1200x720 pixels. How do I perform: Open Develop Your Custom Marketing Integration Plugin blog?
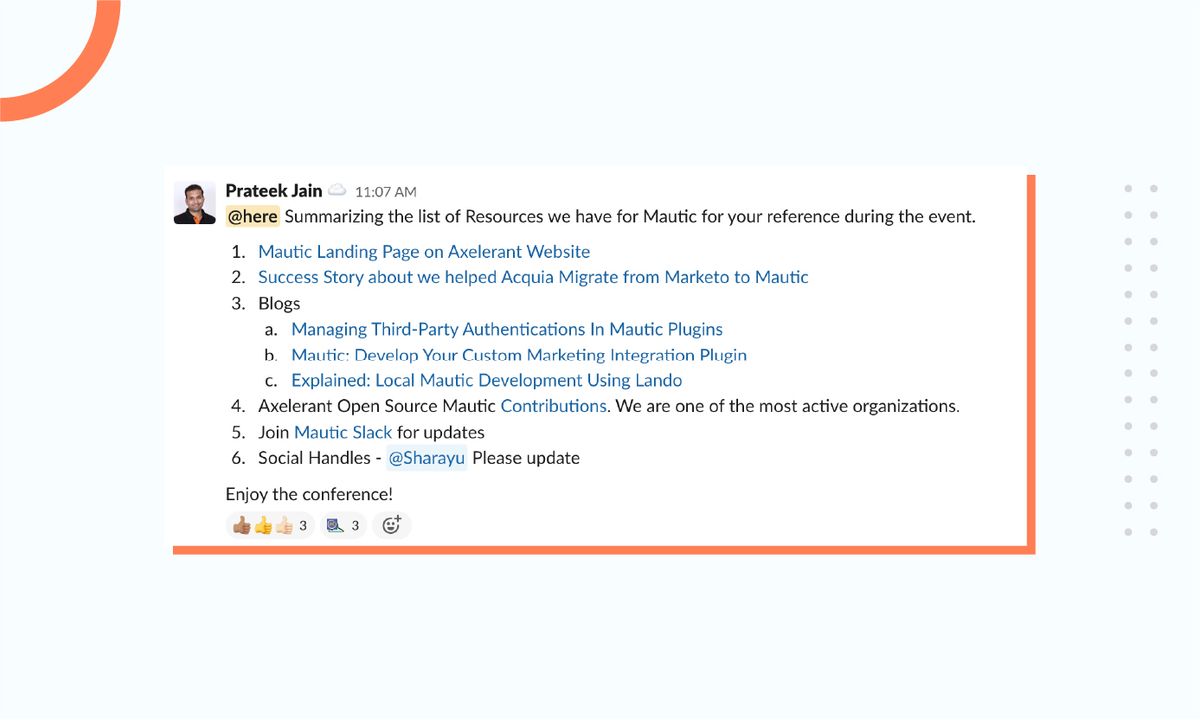(519, 355)
